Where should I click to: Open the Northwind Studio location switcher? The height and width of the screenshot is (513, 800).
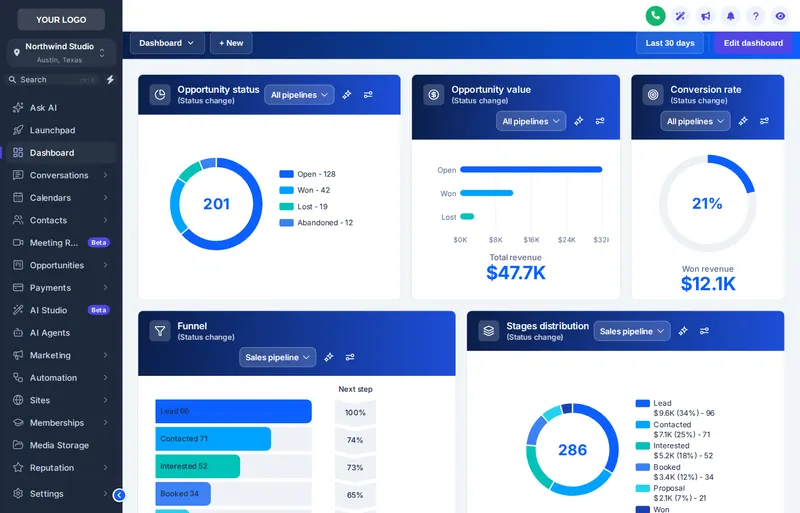click(61, 53)
